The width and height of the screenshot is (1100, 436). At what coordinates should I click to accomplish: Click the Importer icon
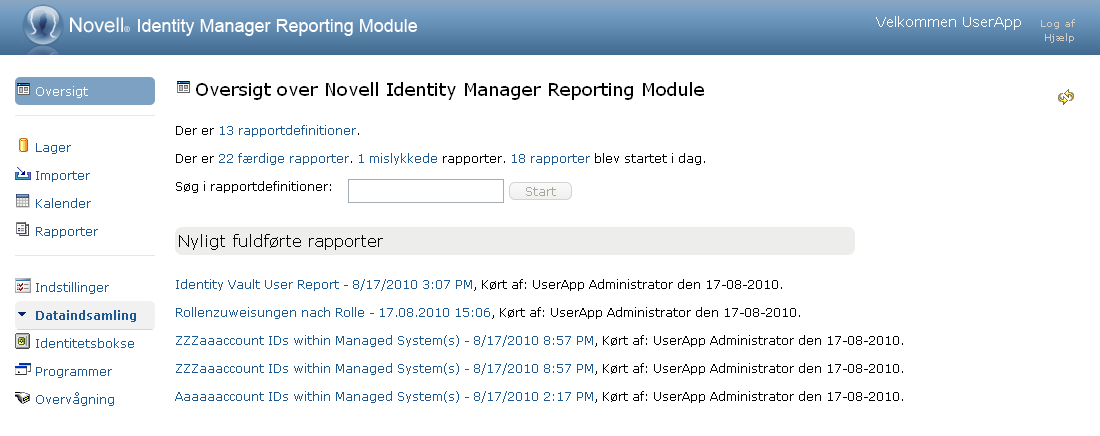coord(24,174)
